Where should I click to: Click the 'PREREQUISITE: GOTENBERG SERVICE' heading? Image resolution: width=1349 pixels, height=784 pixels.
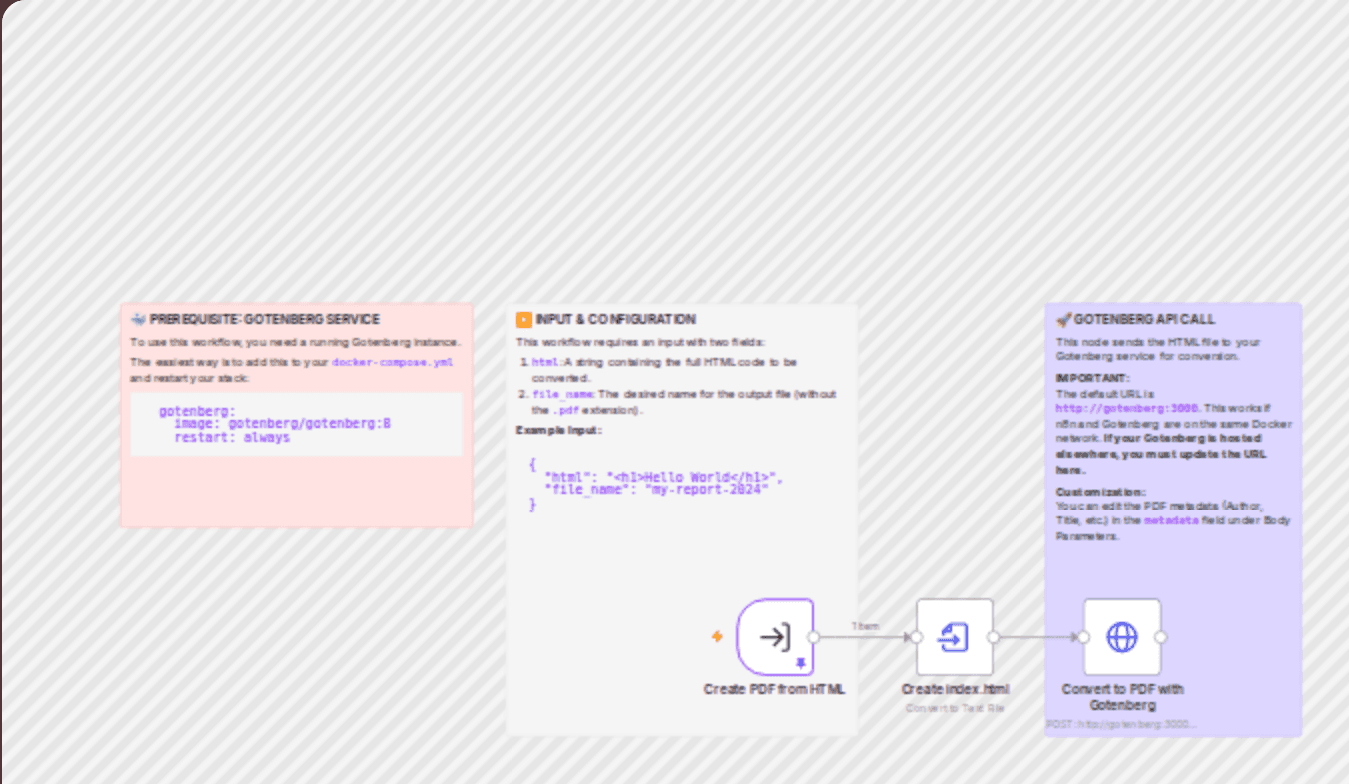[x=264, y=319]
